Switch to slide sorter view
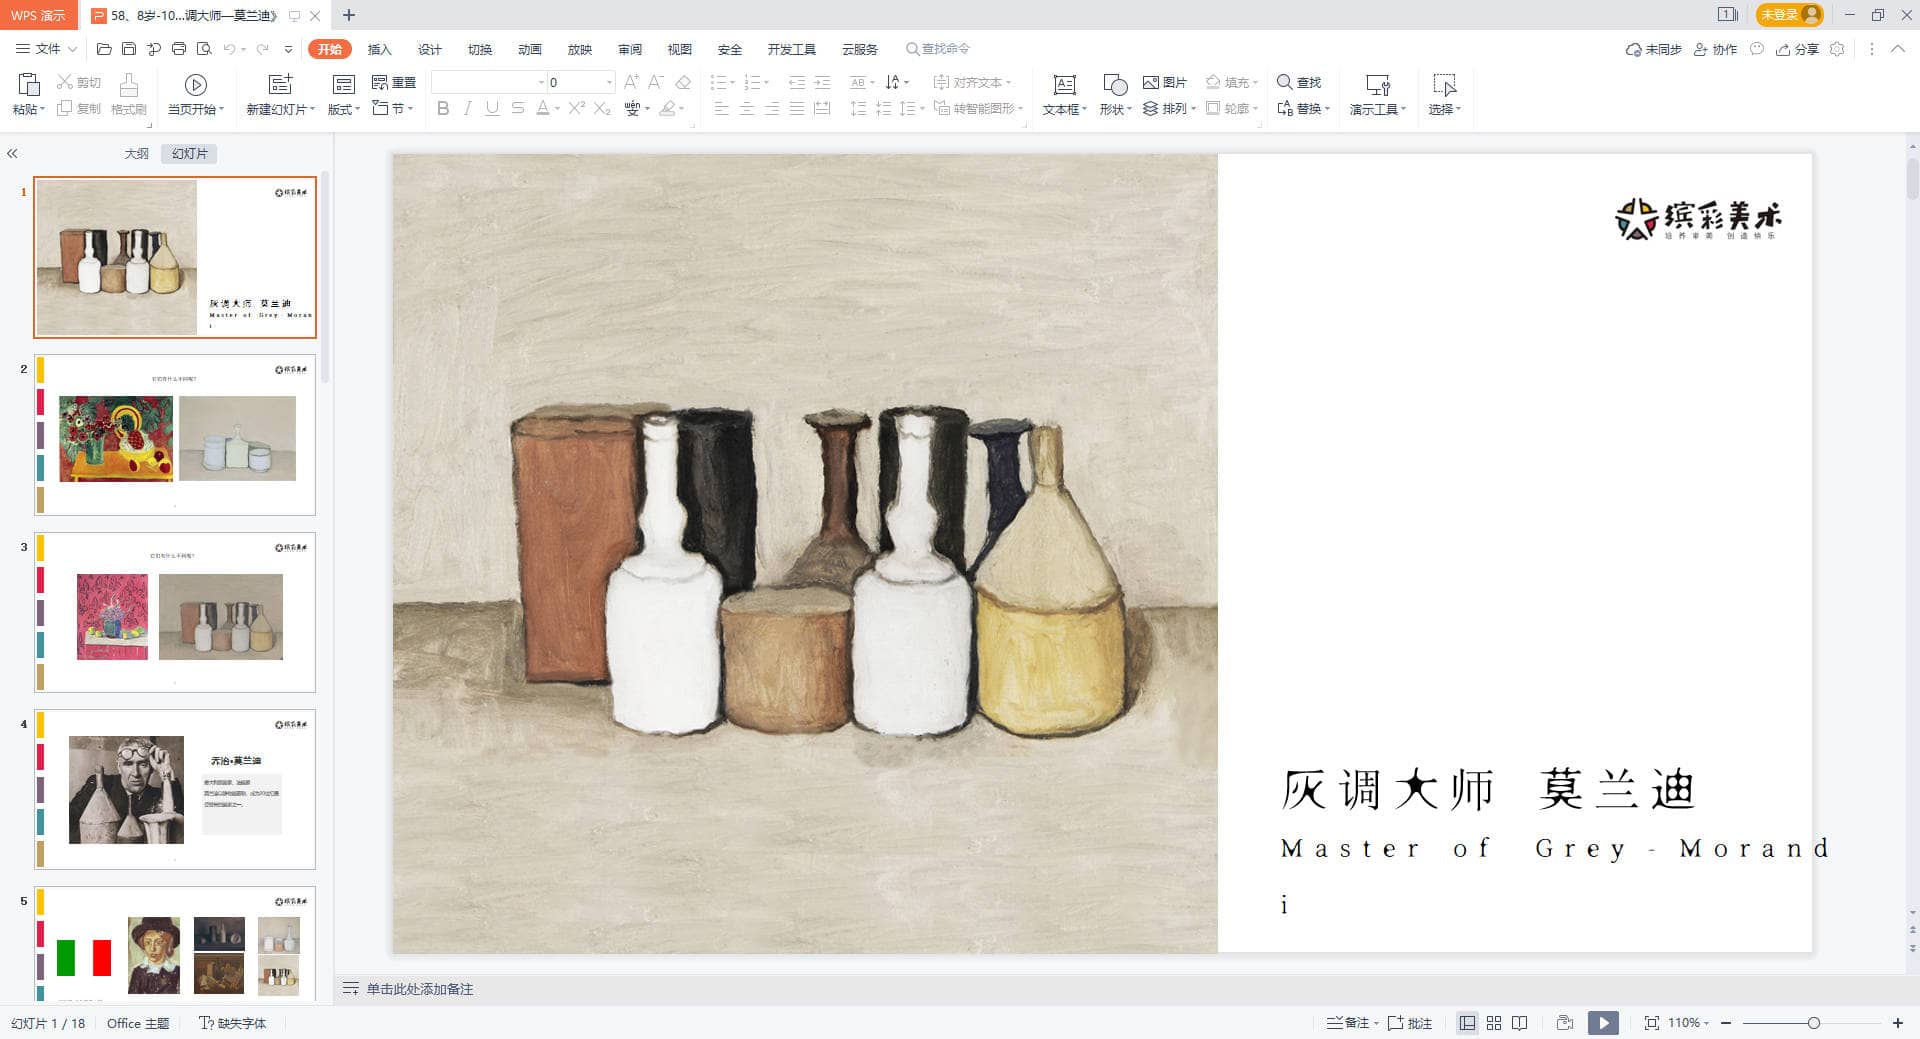 pyautogui.click(x=1494, y=1023)
